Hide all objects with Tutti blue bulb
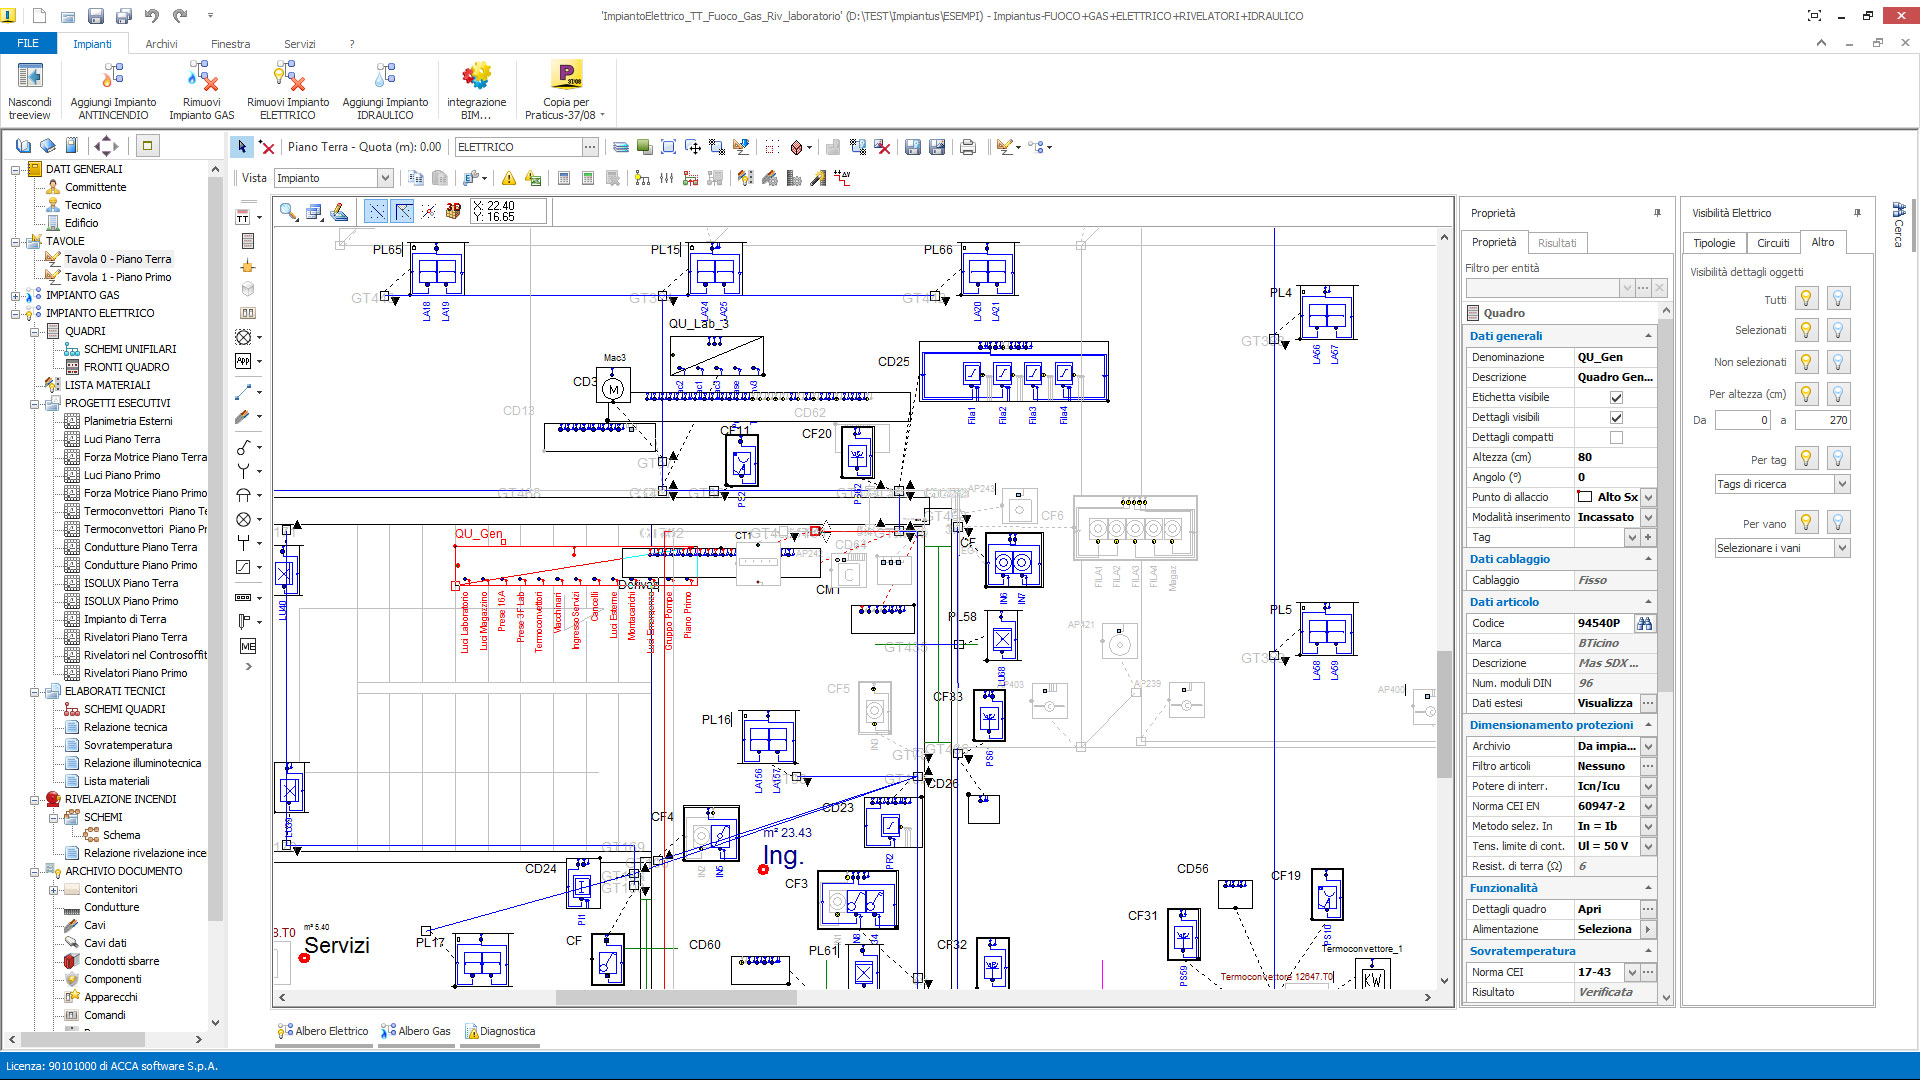Screen dimensions: 1920x1080 (x=1838, y=298)
